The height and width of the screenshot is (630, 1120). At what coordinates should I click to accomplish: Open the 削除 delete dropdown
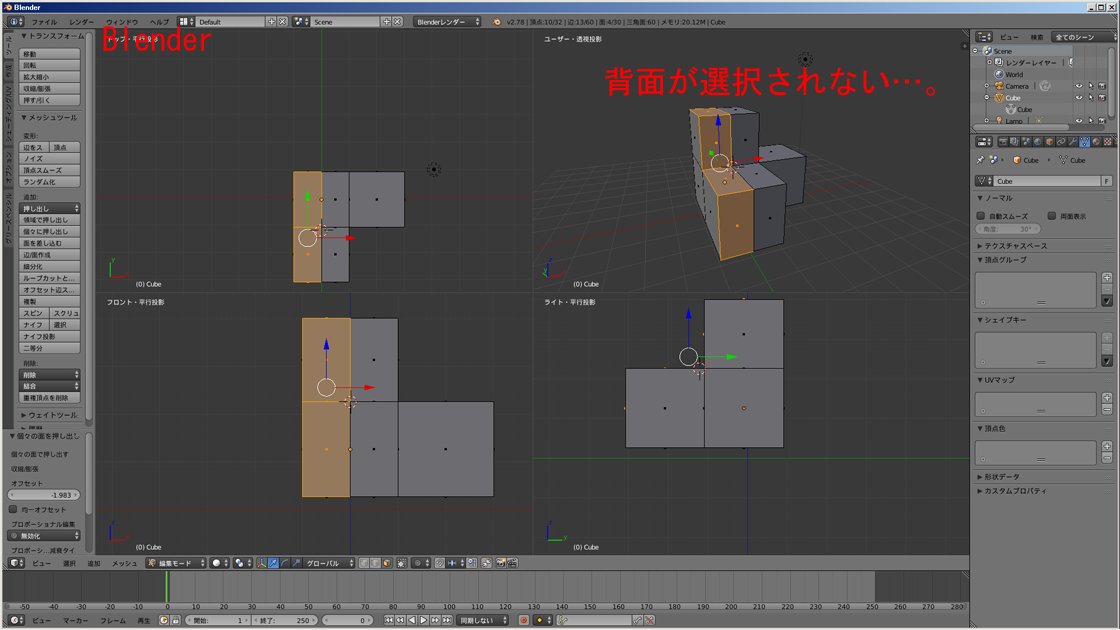[x=49, y=374]
